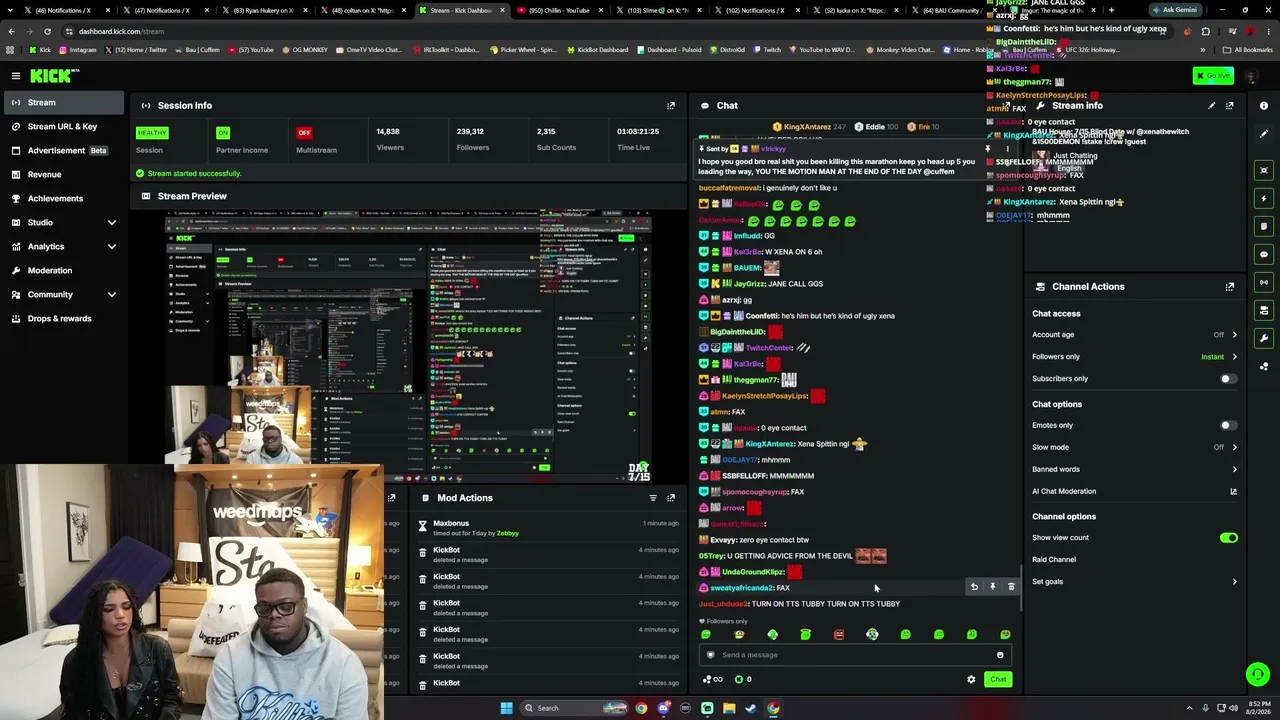Image resolution: width=1280 pixels, height=720 pixels.
Task: Click the chat bubble icon in right sidebar
Action: (1264, 254)
